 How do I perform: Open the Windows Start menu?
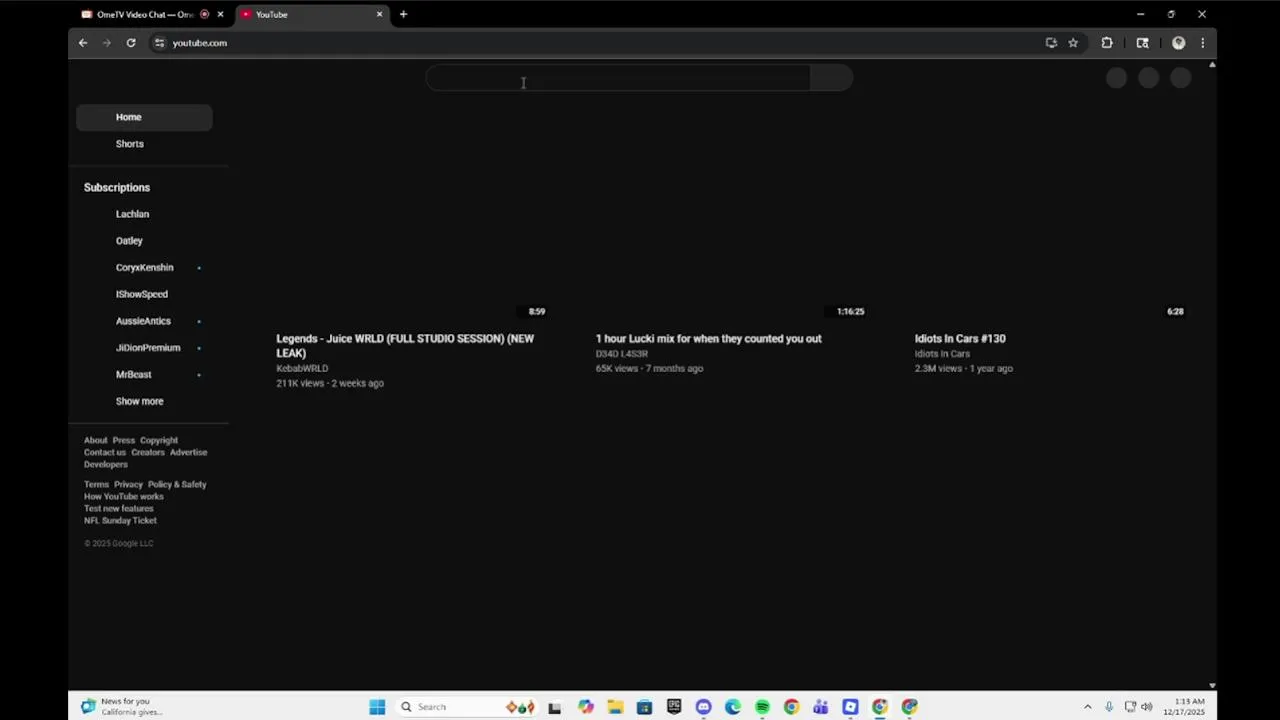pos(377,707)
